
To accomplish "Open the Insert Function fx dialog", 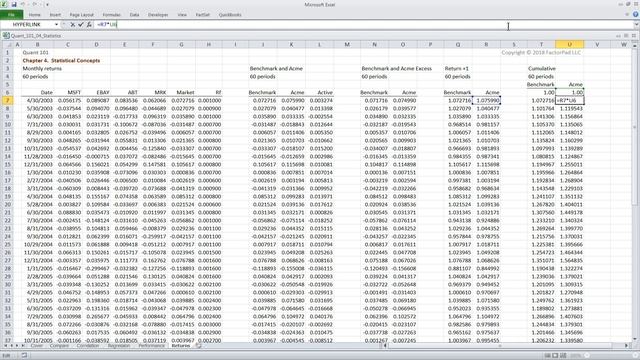I will click(89, 24).
